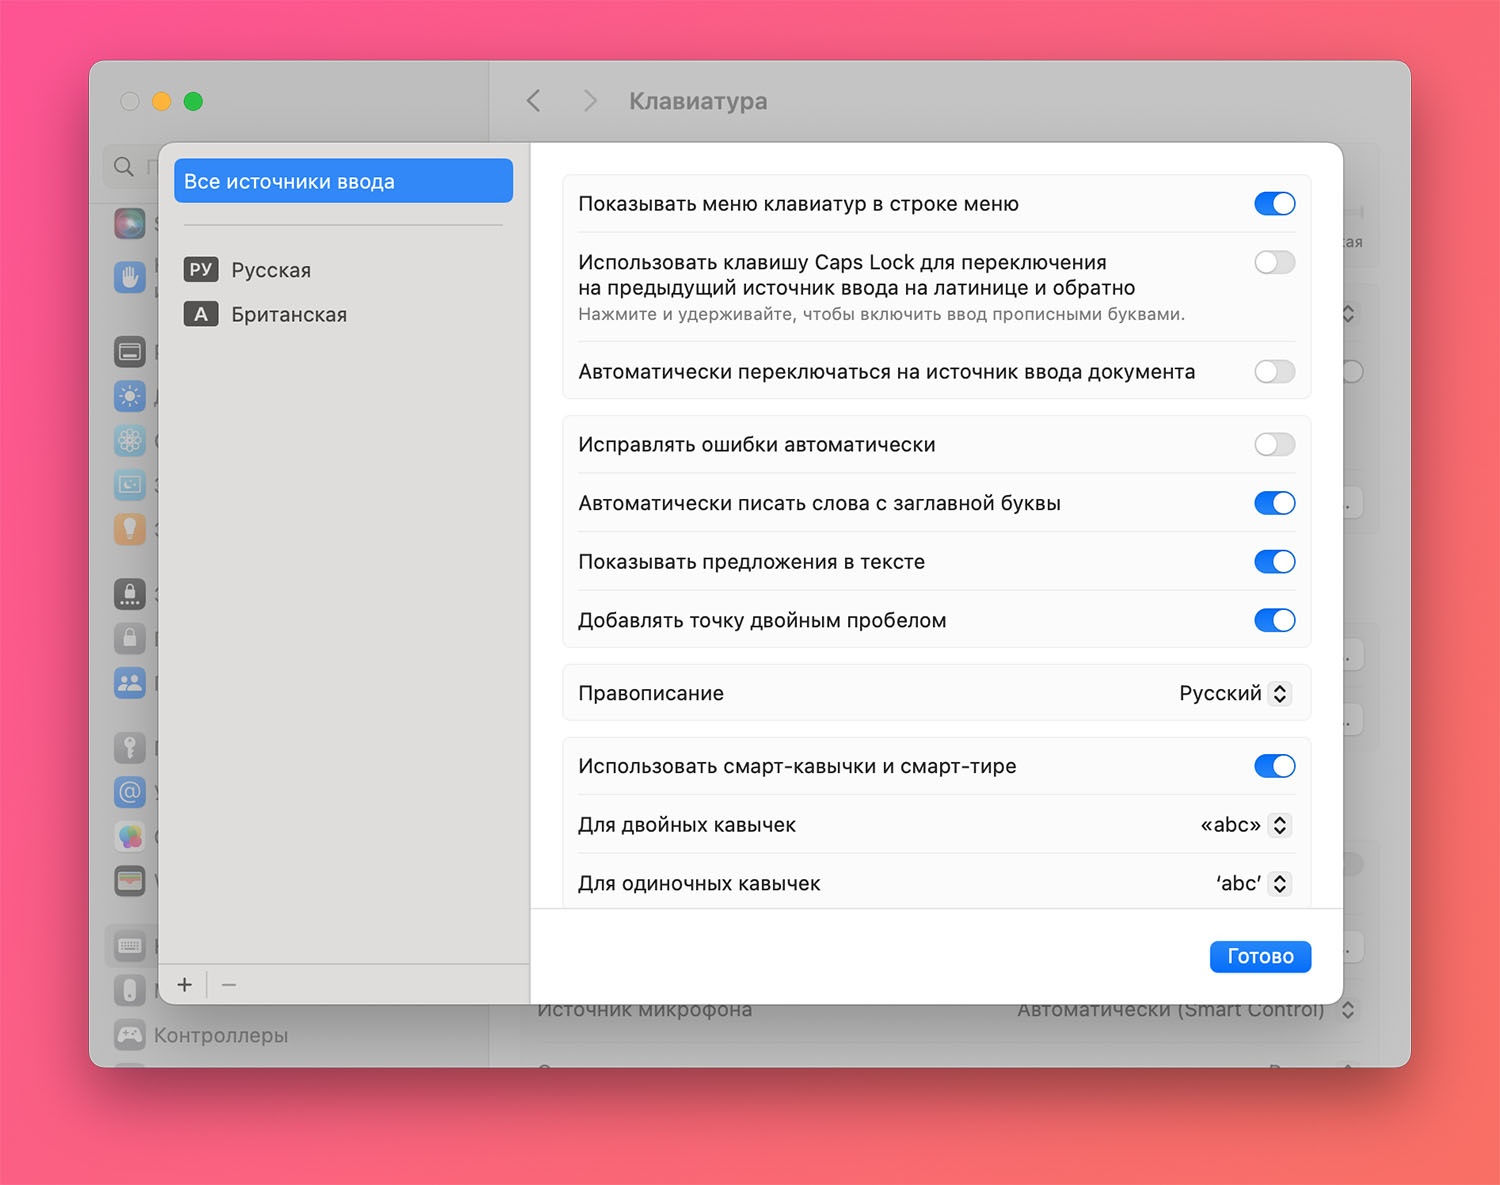Zoom window with green button
1500x1185 pixels.
click(193, 101)
